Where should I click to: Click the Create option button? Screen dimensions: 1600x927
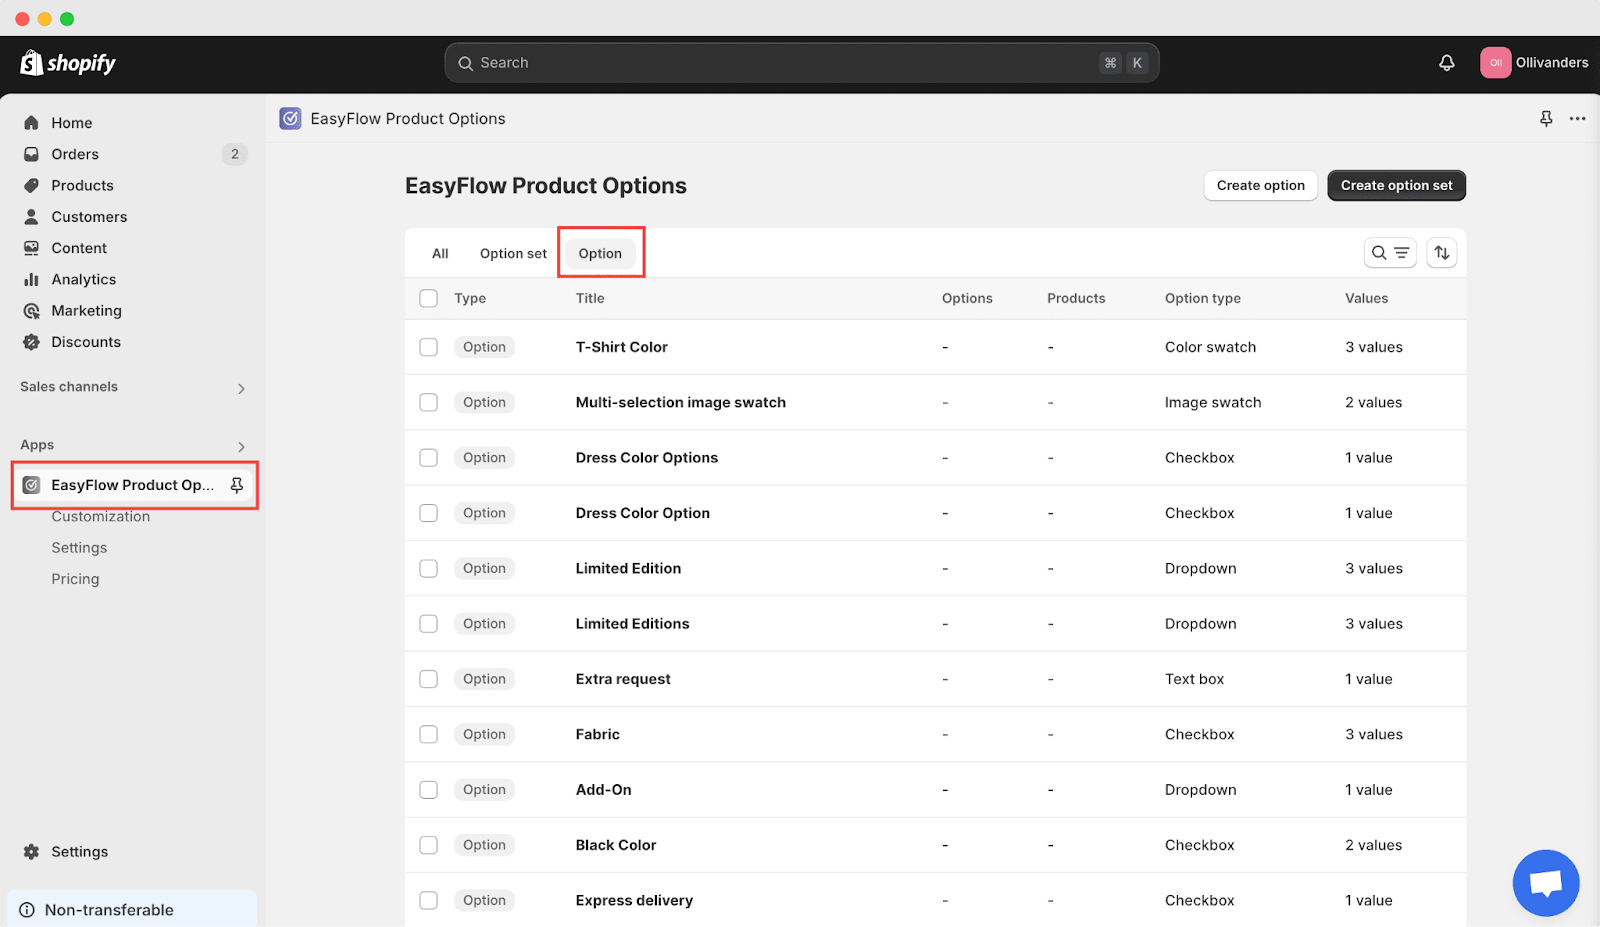pos(1260,186)
